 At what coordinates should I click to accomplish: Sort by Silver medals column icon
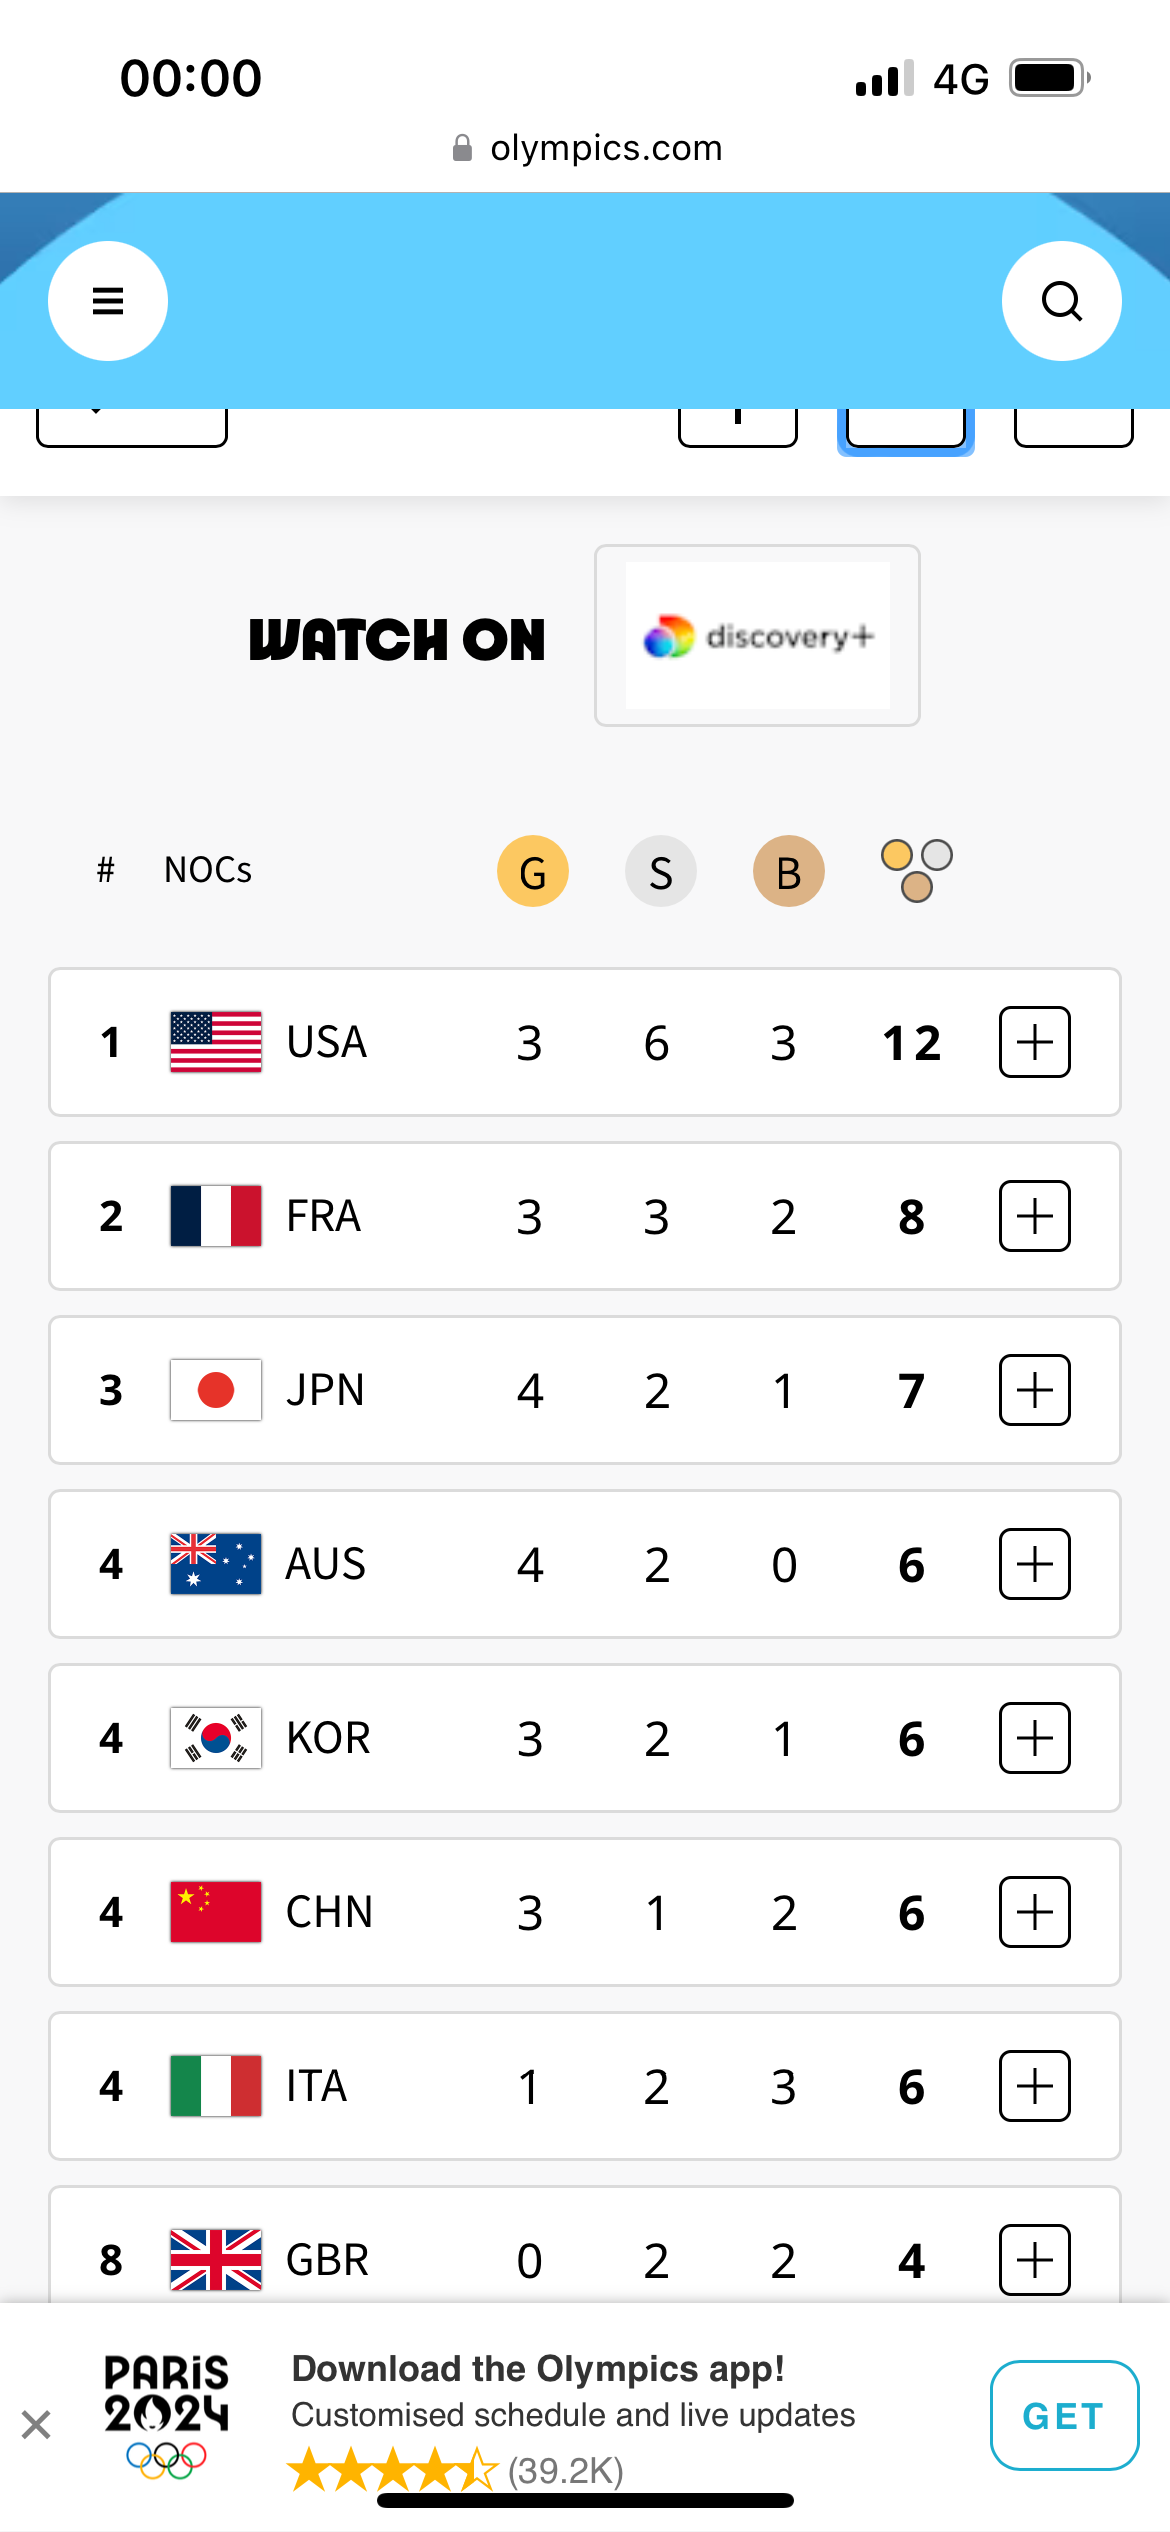pyautogui.click(x=661, y=871)
